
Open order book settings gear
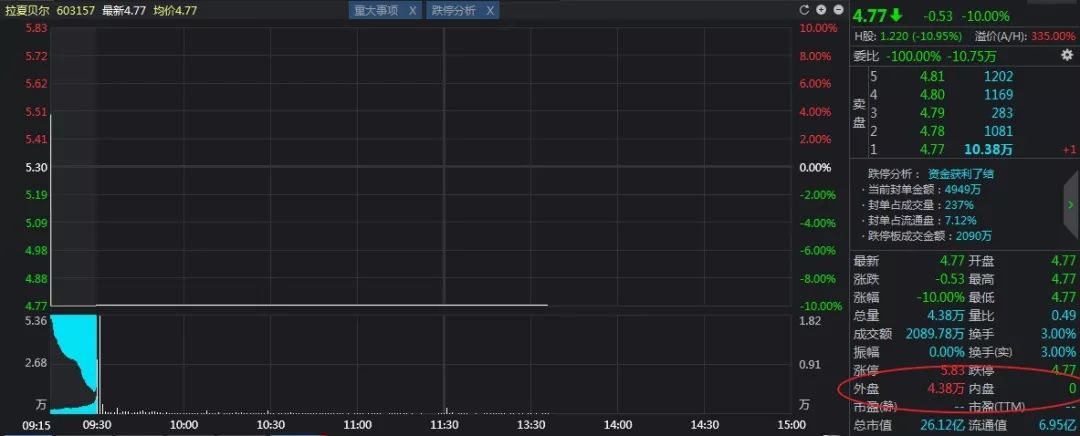pos(1066,56)
